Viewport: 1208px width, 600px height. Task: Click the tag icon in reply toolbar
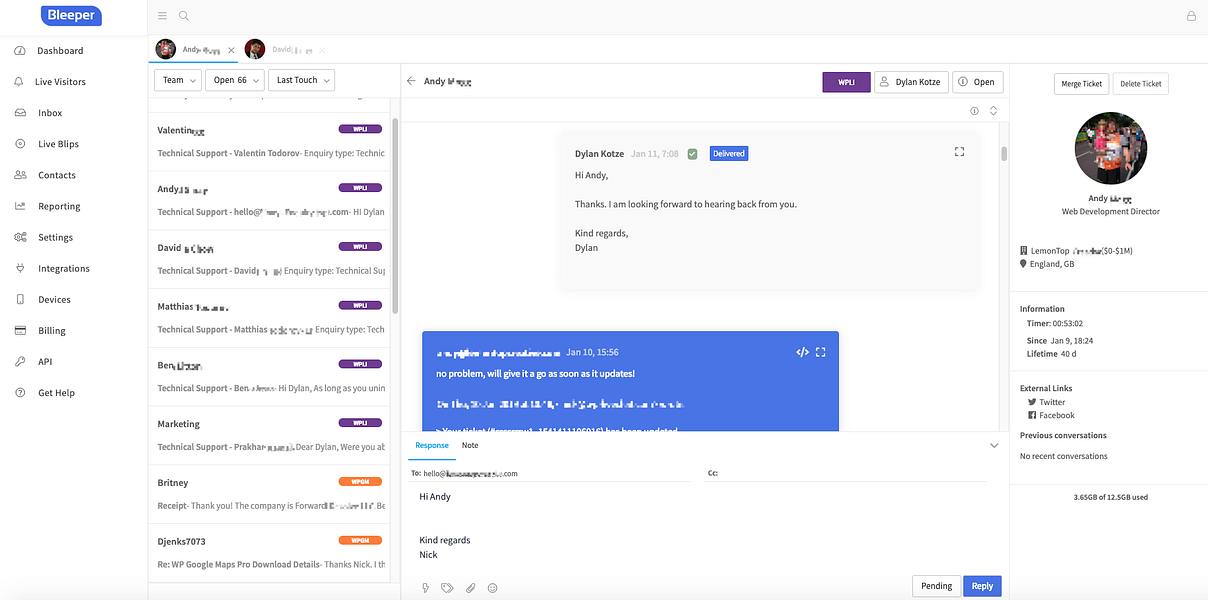[447, 588]
